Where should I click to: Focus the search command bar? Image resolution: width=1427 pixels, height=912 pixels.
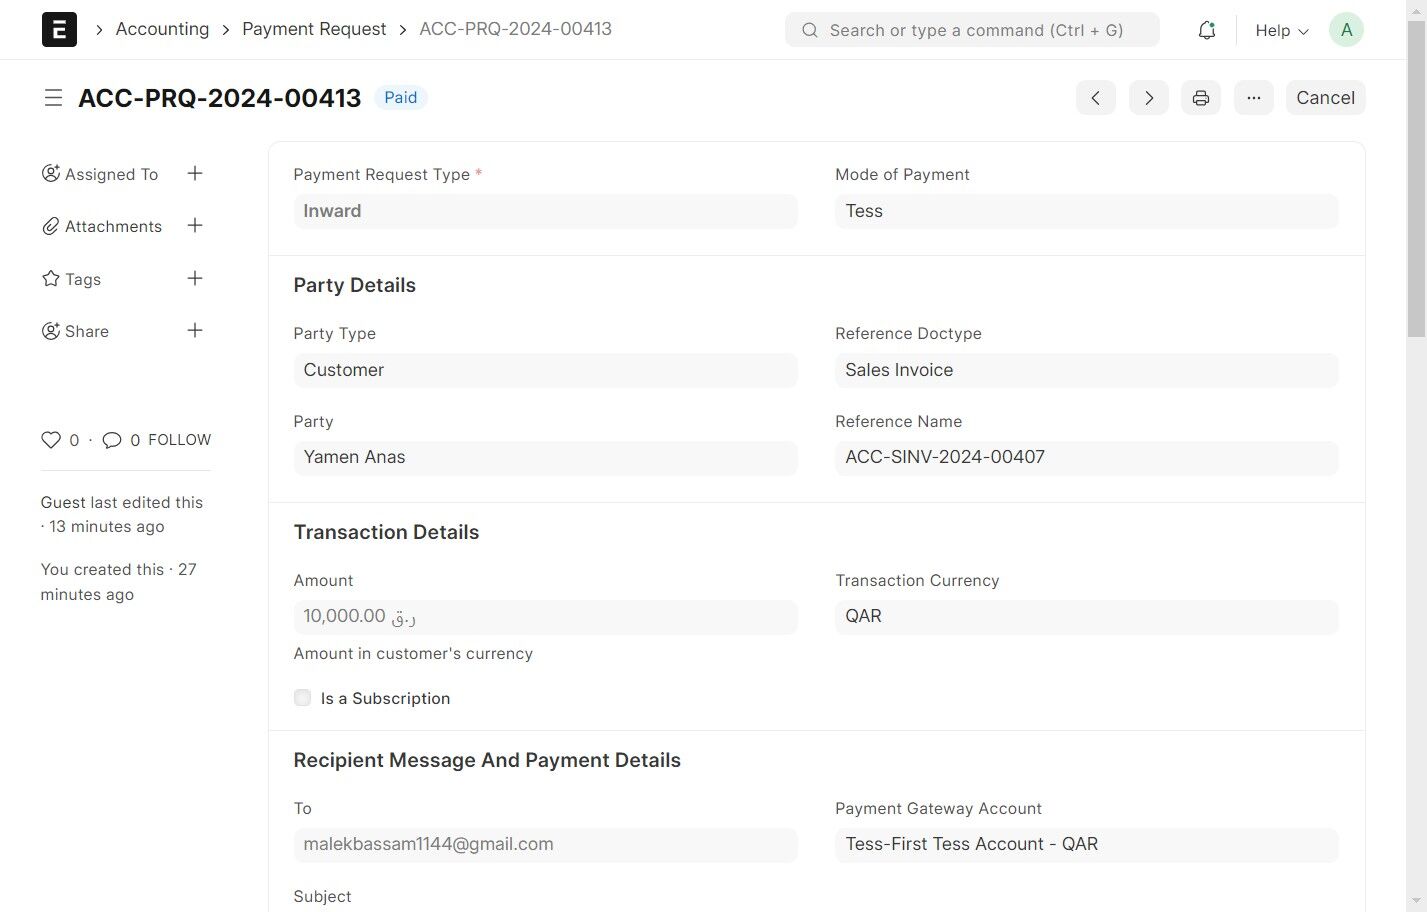point(972,30)
